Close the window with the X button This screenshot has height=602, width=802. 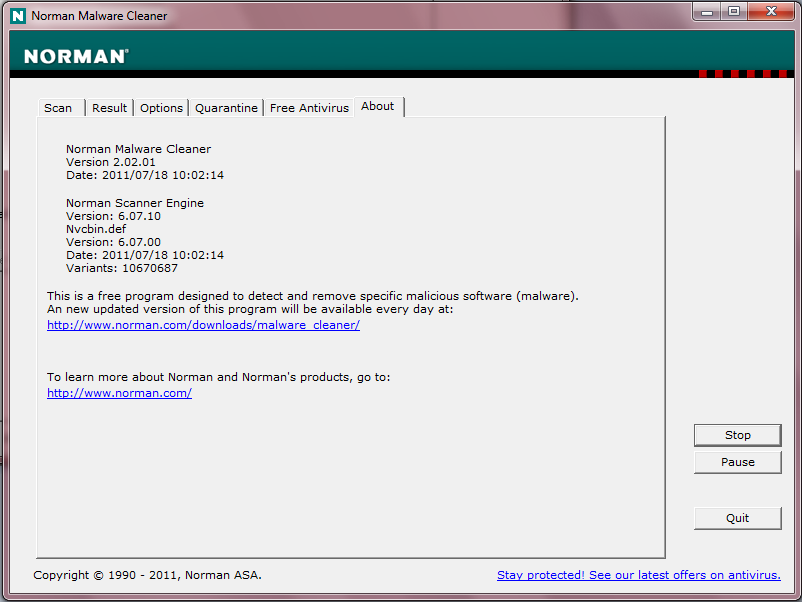pos(771,12)
